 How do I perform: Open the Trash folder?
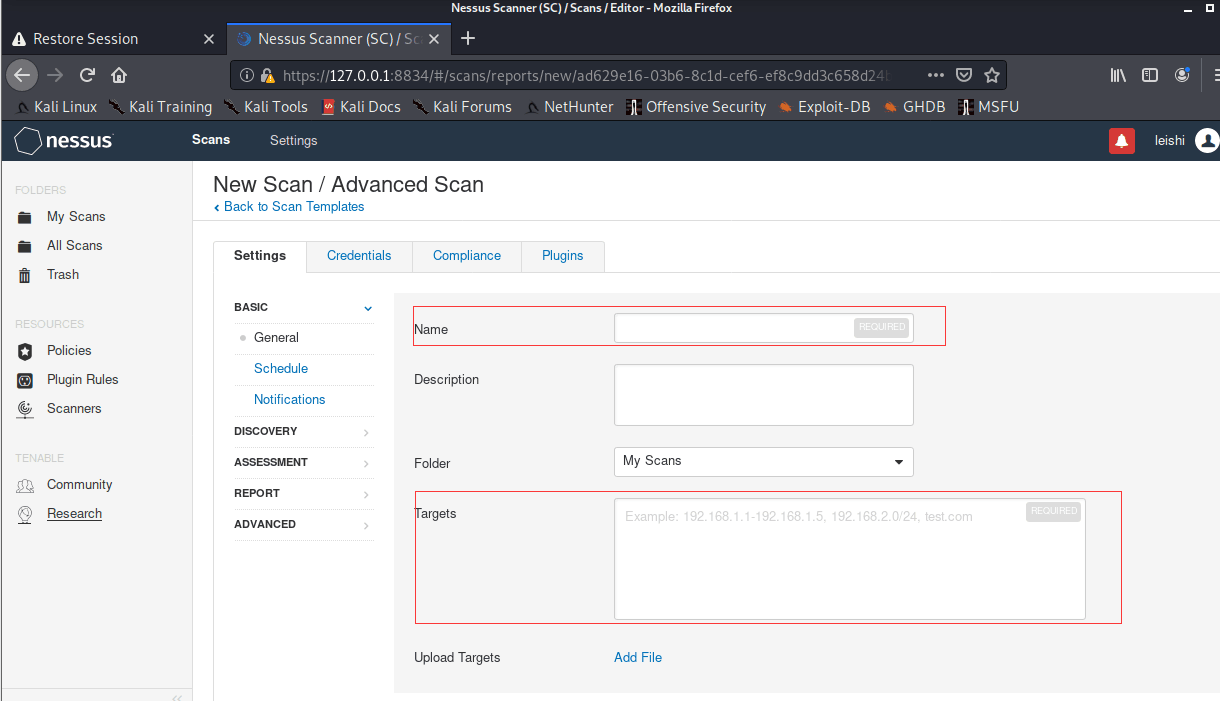coord(62,274)
